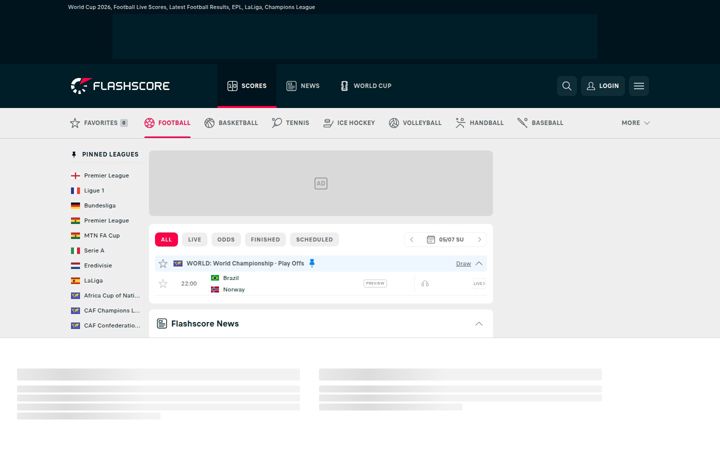Screen dimensions: 720x450
Task: Expand the MORE sports dropdown
Action: point(636,123)
